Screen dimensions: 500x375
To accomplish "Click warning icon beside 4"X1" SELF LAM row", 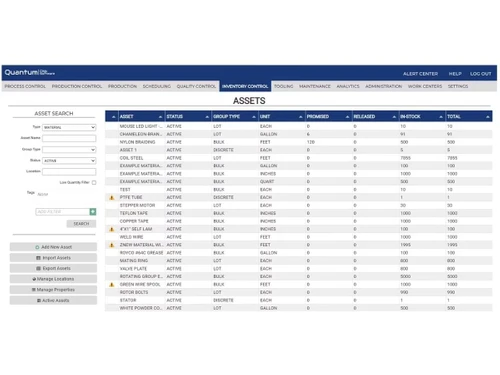I will 112,229.
